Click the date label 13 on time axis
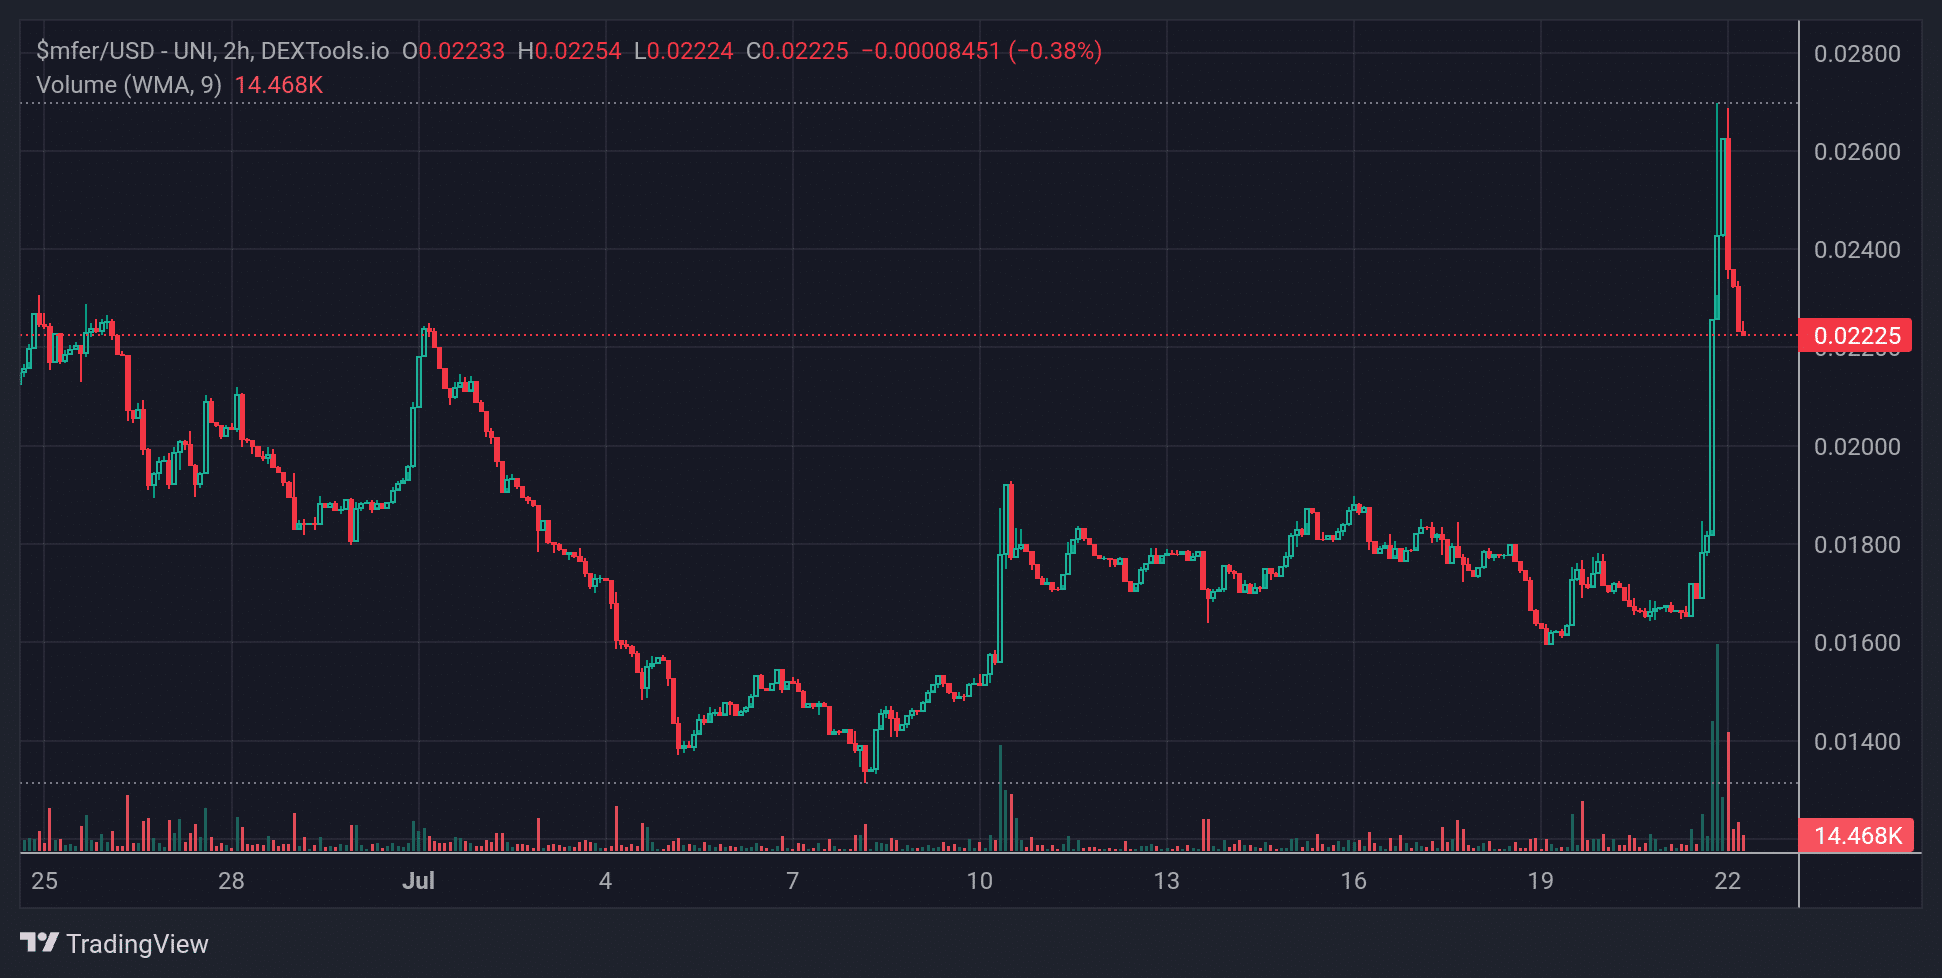The width and height of the screenshot is (1942, 978). (x=1166, y=881)
